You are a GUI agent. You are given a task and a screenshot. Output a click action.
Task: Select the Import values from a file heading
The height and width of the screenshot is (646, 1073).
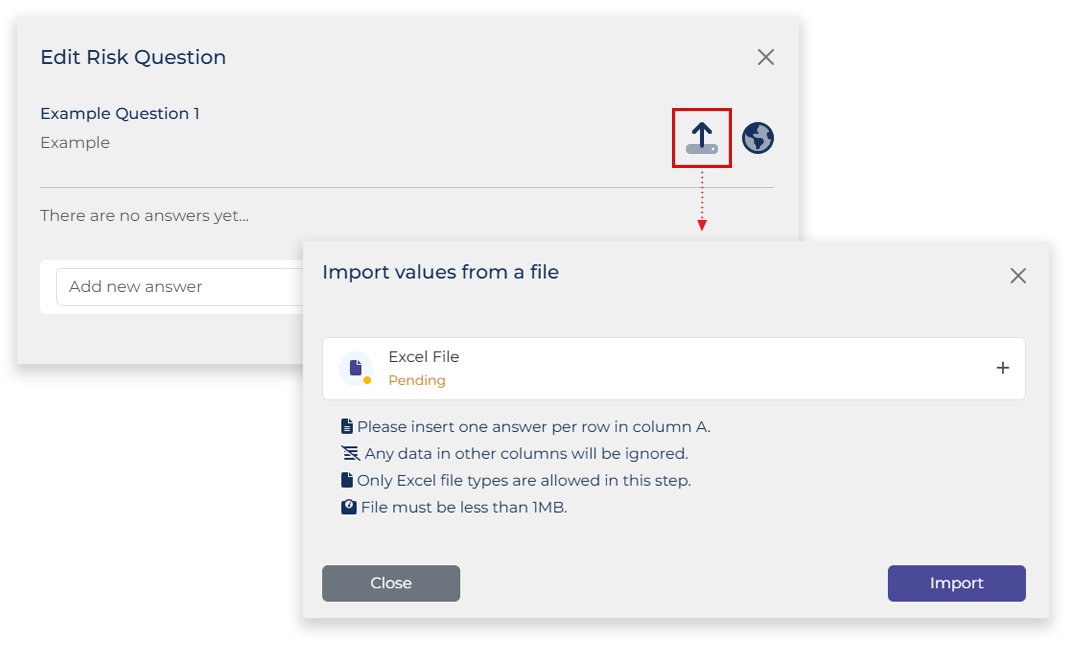pos(441,272)
